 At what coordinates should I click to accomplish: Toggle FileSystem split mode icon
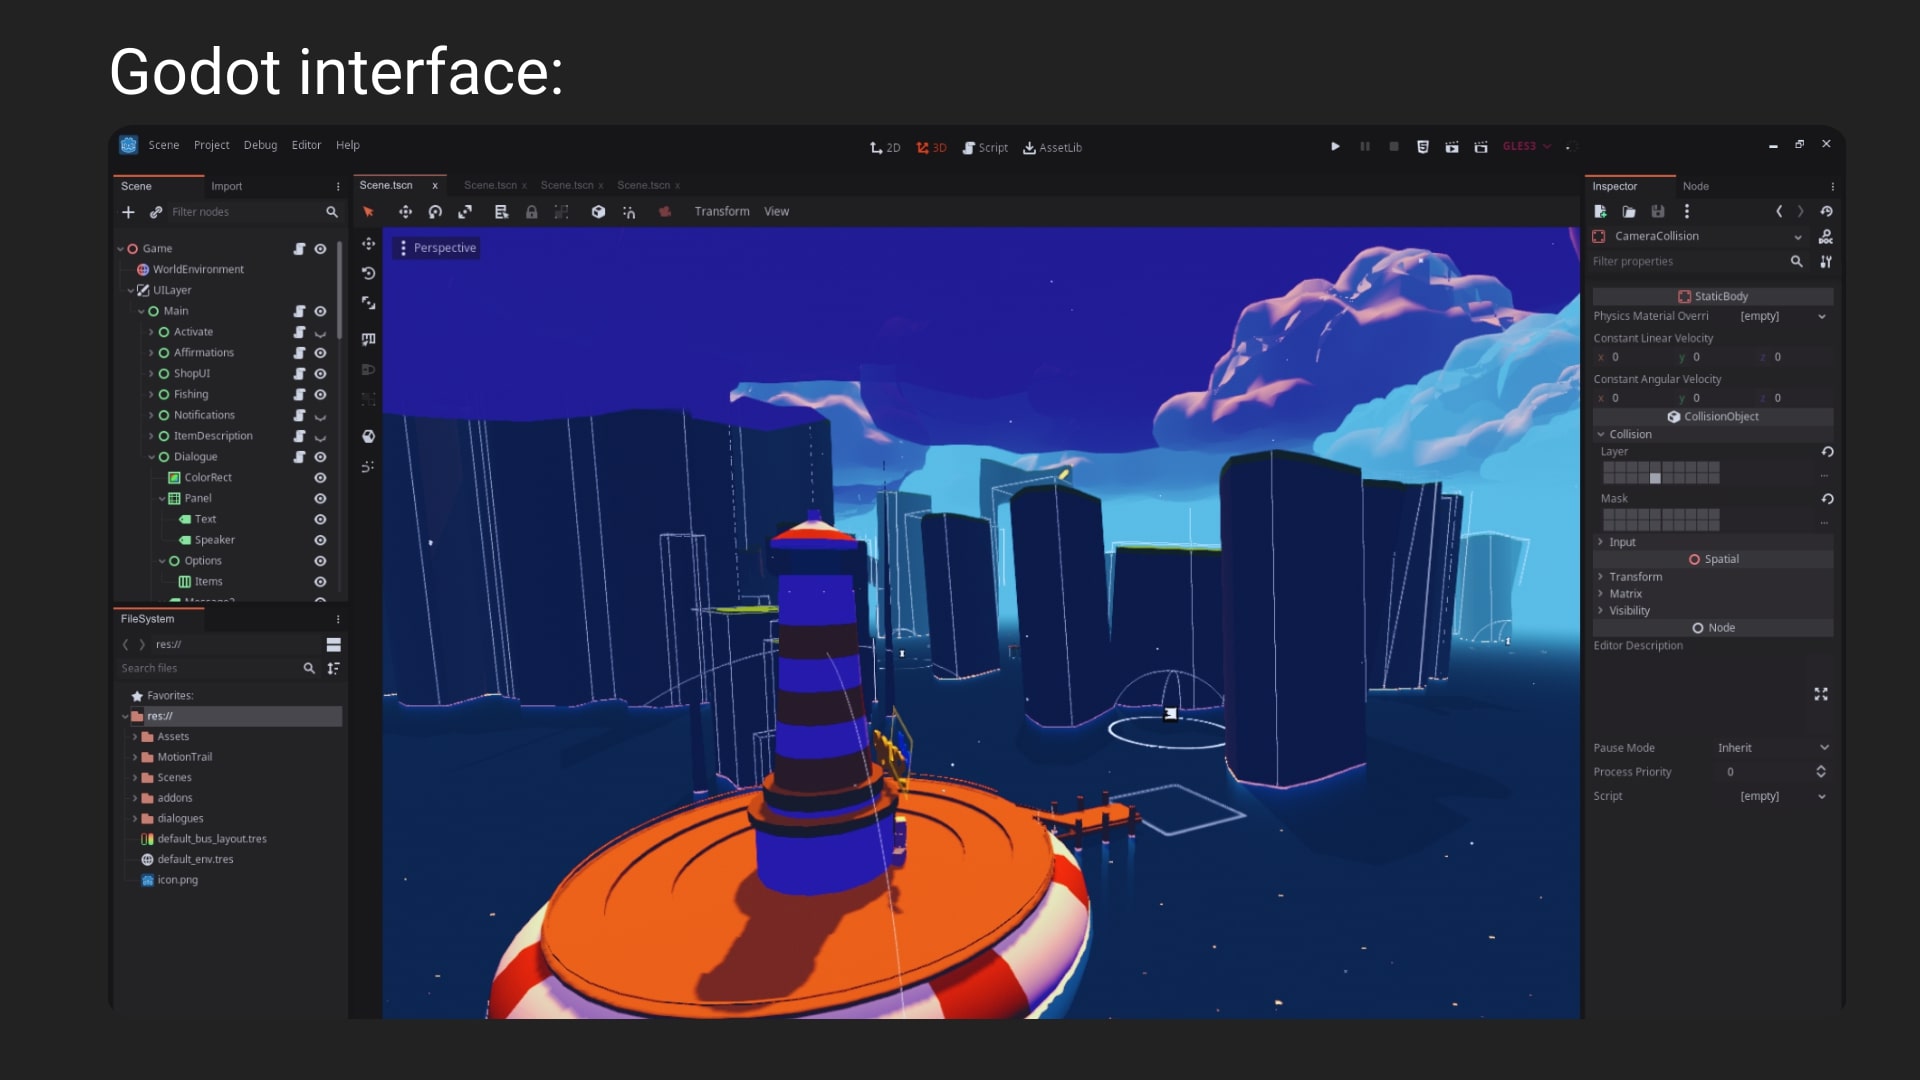334,645
